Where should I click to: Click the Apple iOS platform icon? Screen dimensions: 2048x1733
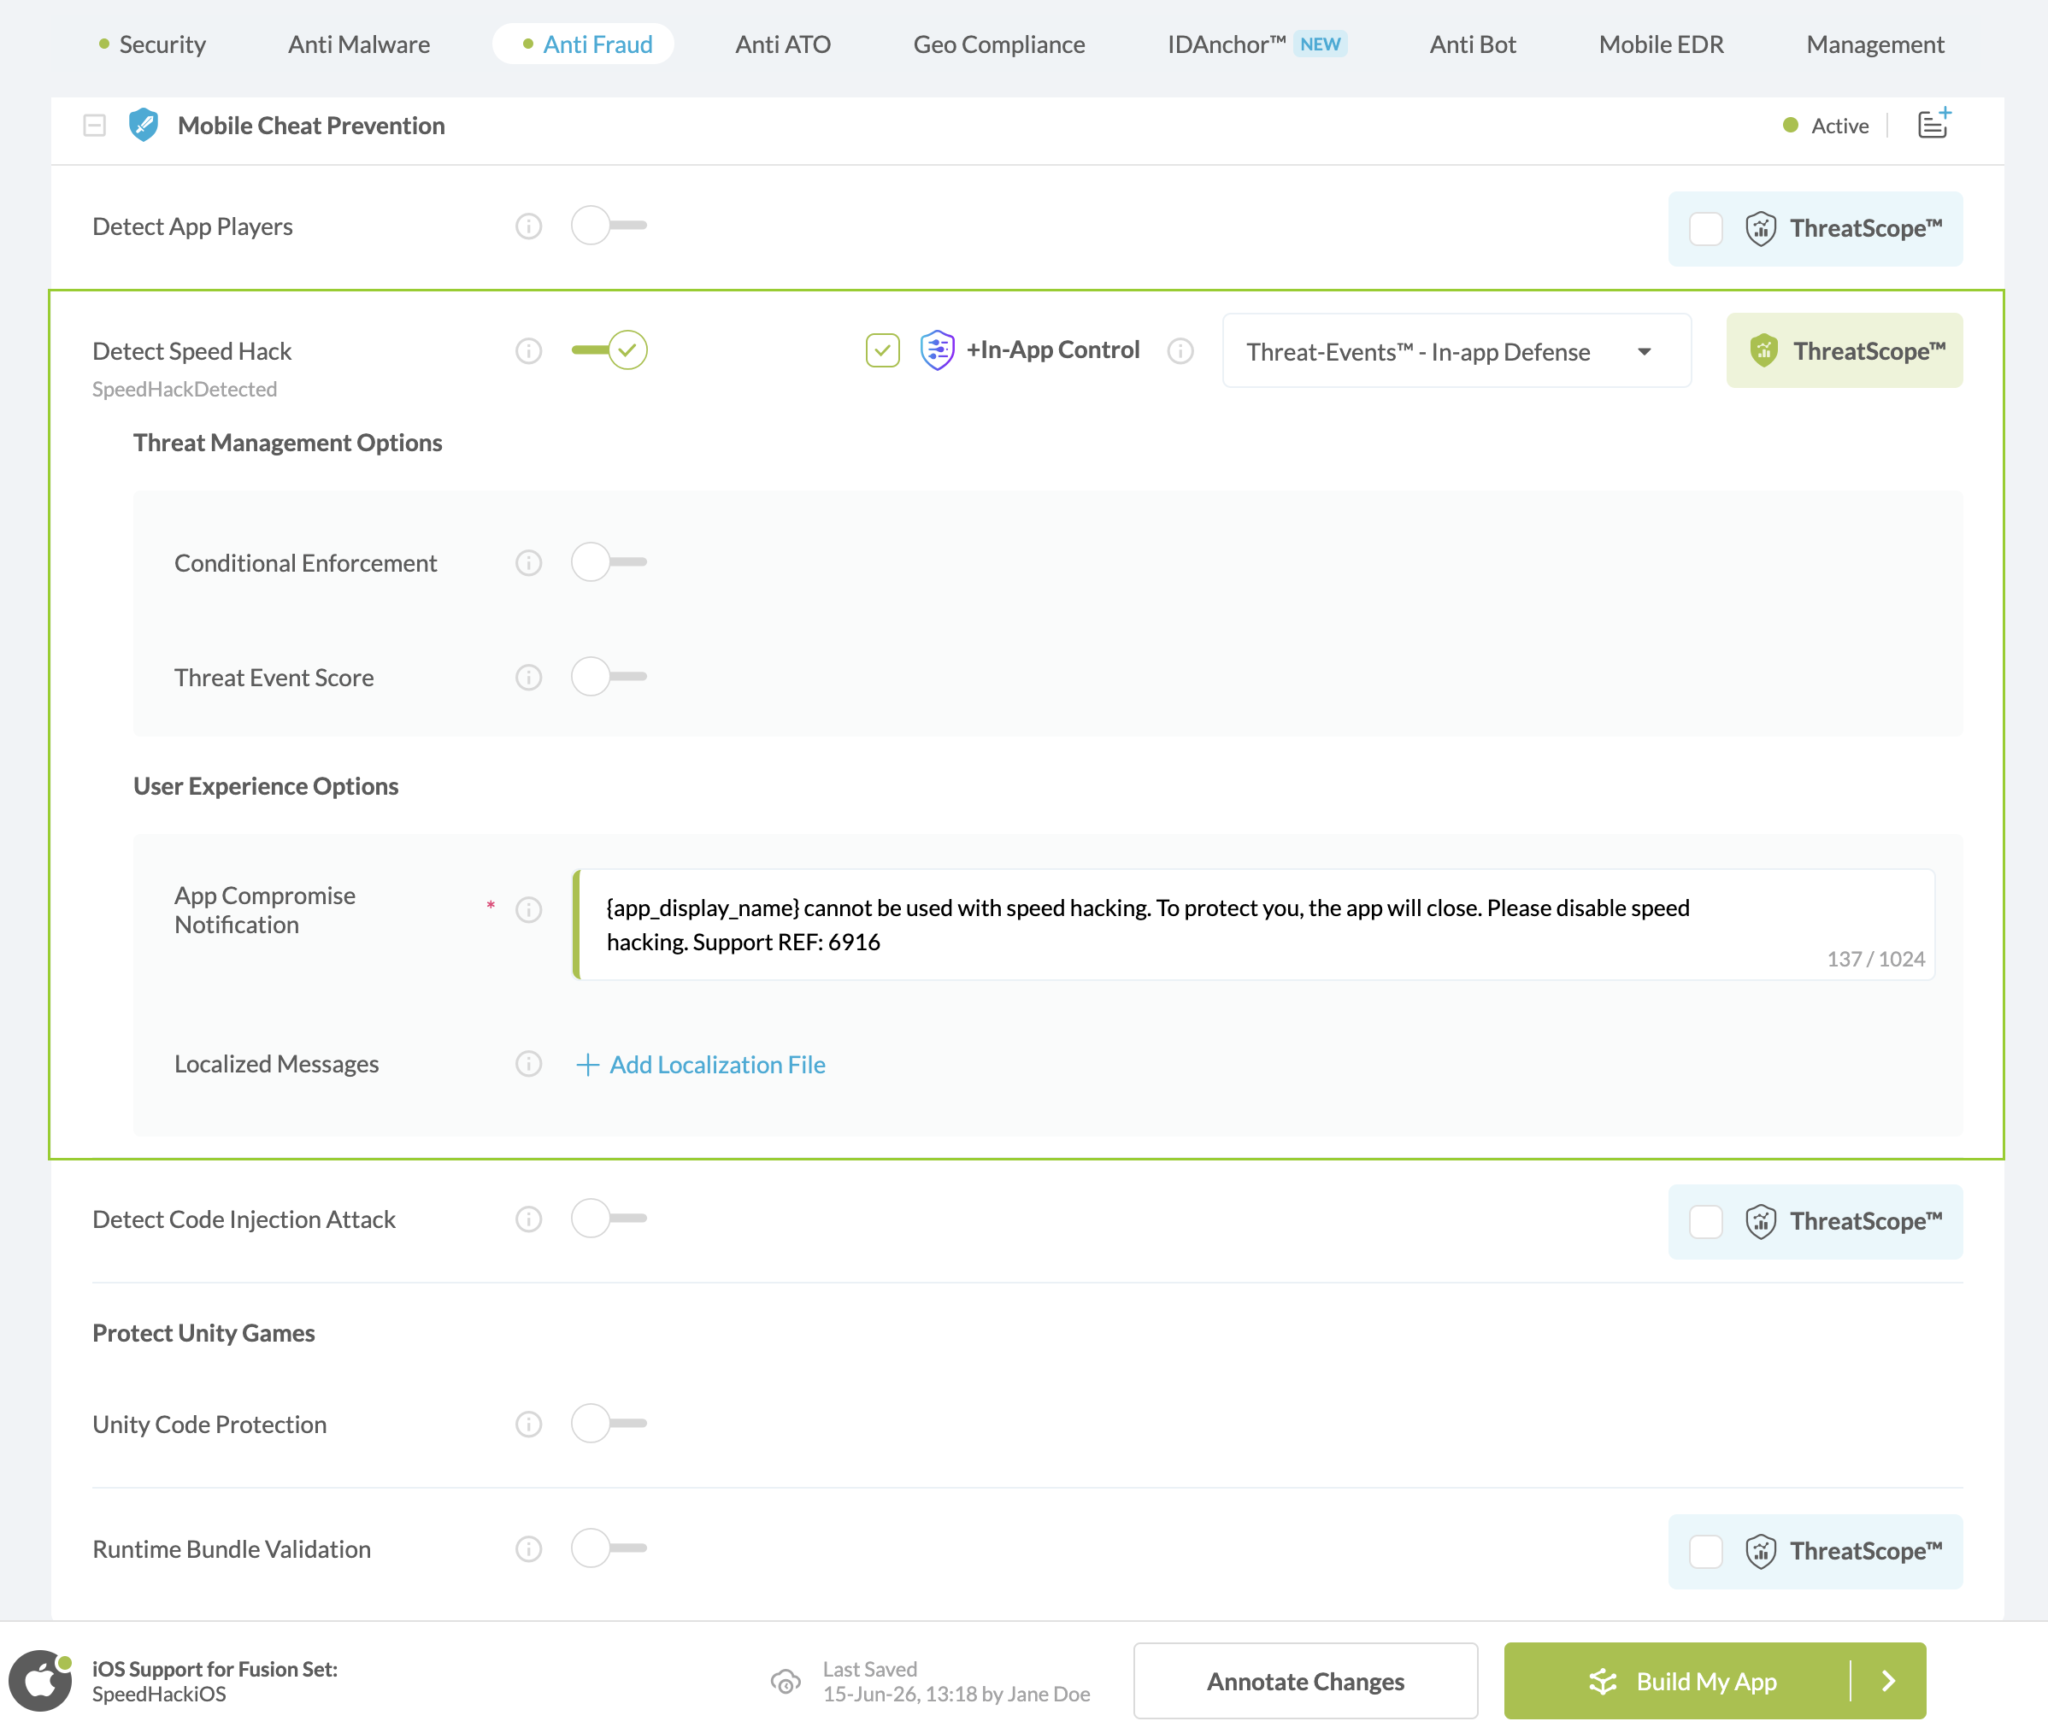pos(40,1681)
